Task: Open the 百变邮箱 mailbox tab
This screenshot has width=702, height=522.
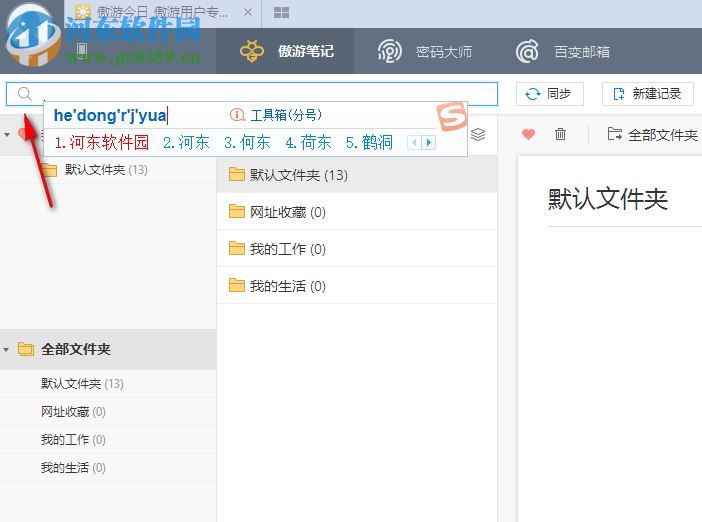Action: tap(562, 51)
